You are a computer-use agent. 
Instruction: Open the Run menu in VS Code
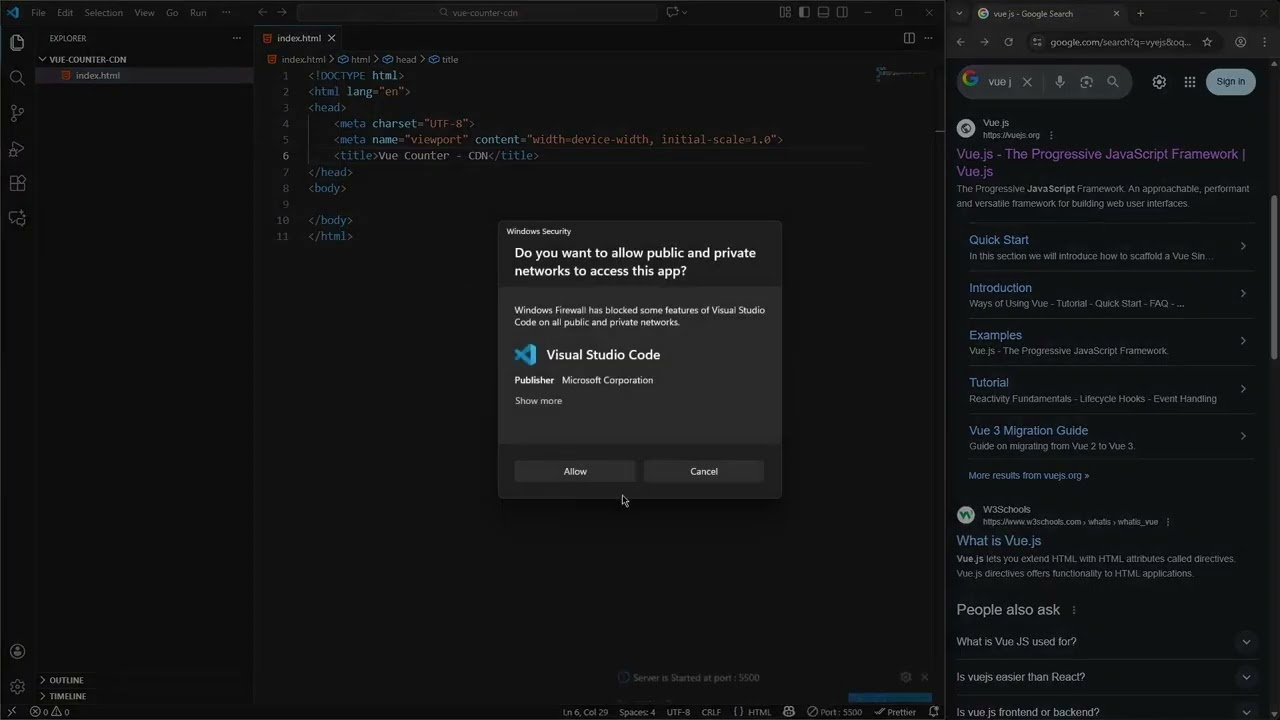198,13
